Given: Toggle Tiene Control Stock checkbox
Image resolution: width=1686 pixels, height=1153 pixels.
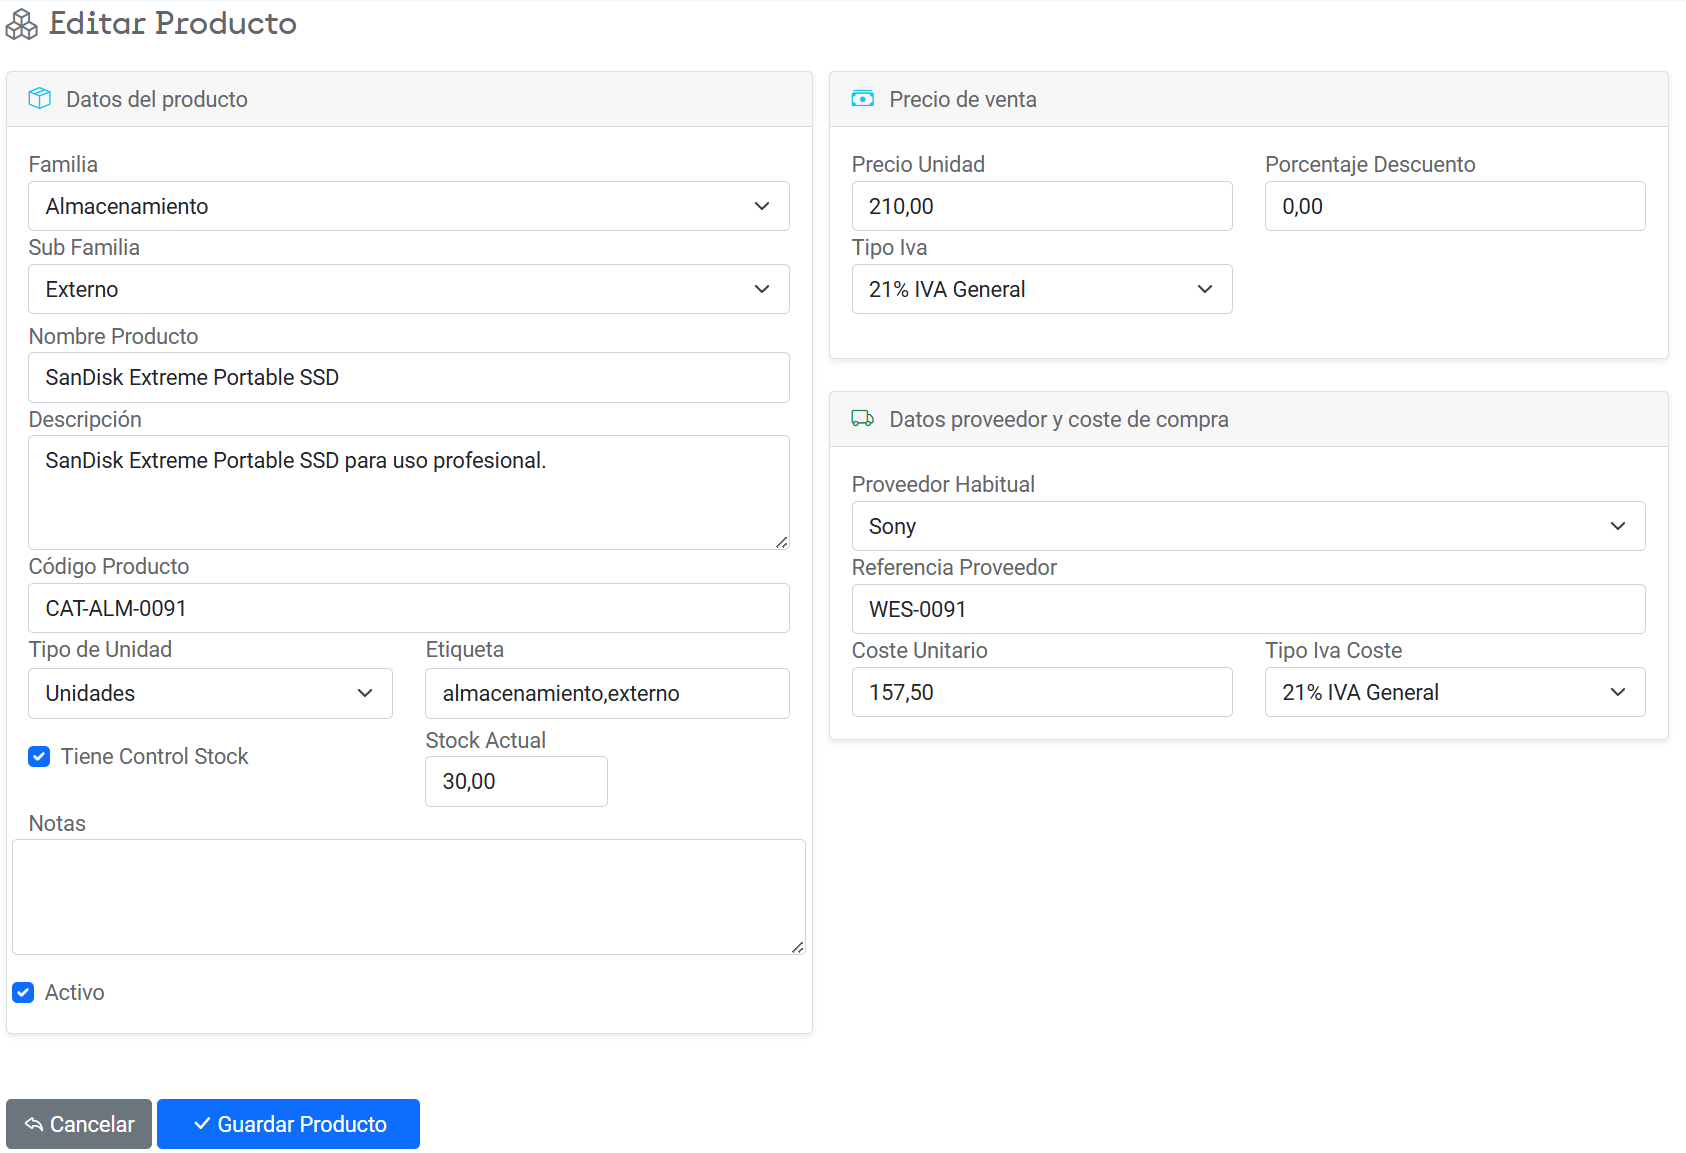Looking at the screenshot, I should pyautogui.click(x=39, y=756).
